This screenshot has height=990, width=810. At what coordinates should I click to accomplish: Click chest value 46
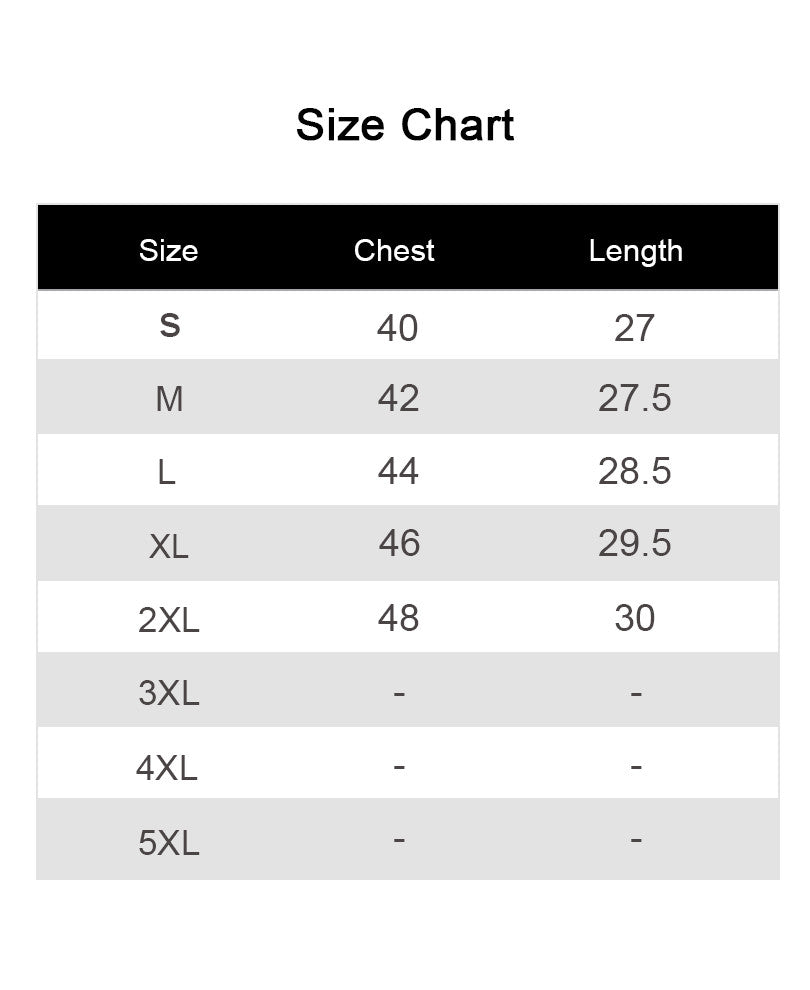pos(399,543)
